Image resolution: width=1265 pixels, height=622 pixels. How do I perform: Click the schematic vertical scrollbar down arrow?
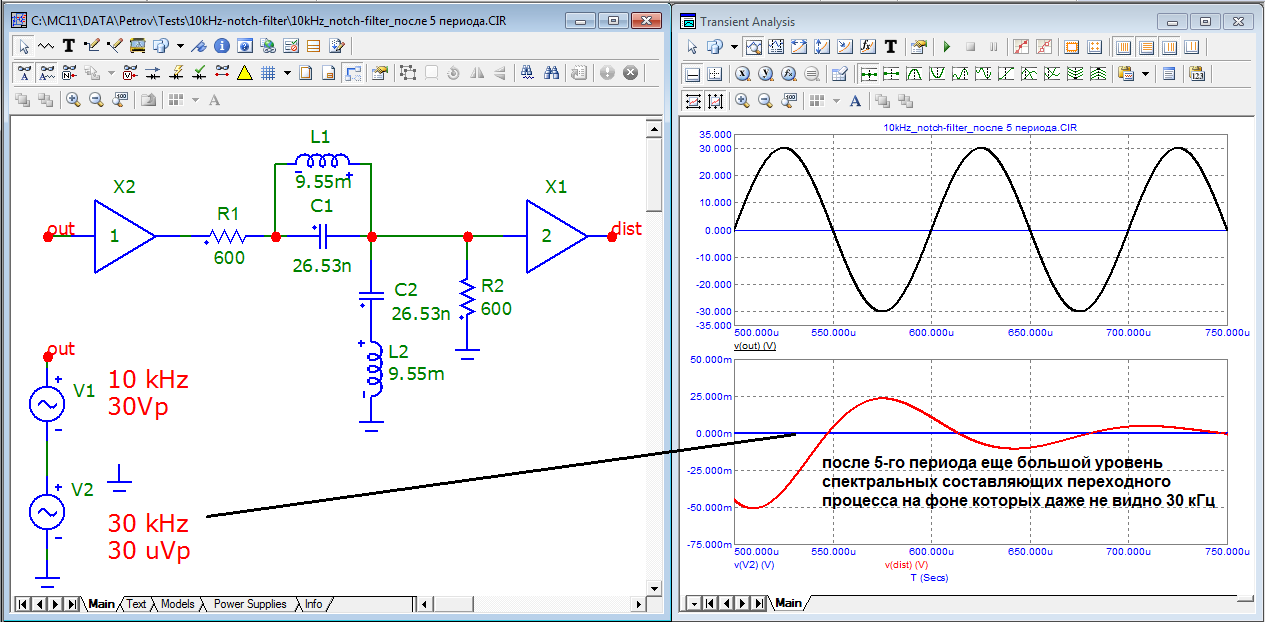[x=654, y=587]
